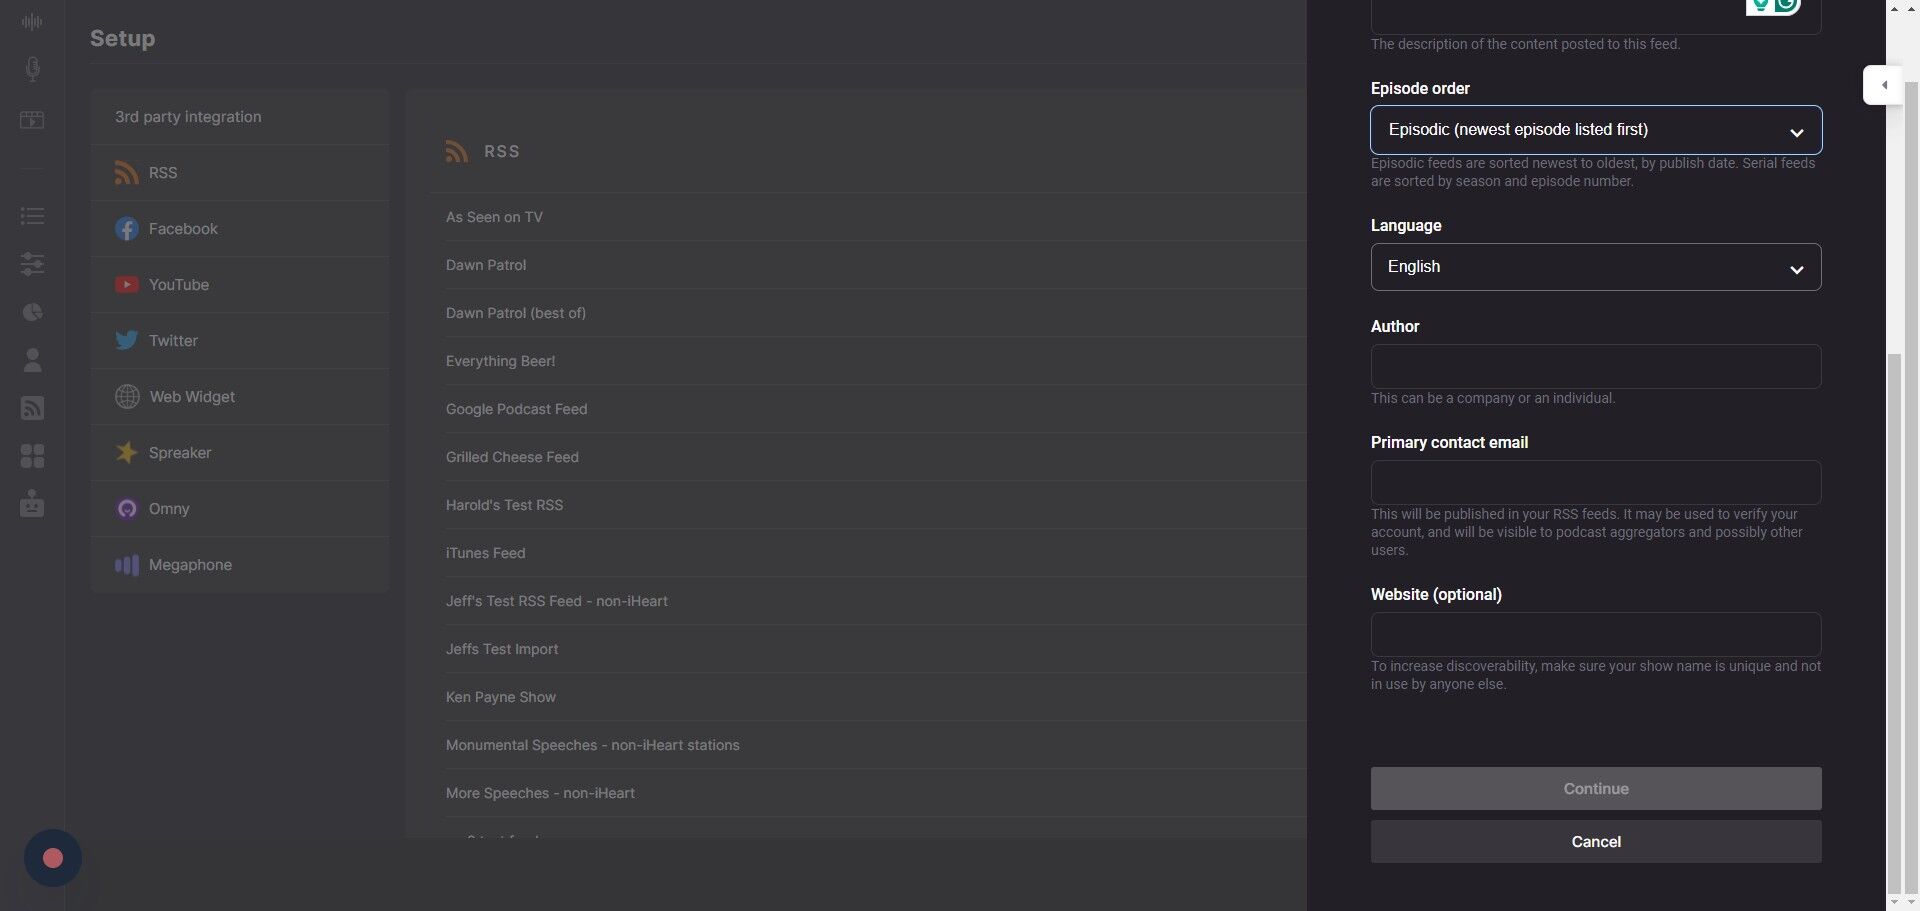This screenshot has width=1920, height=911.
Task: Open the Grilled Cheese Feed entry
Action: (x=512, y=457)
